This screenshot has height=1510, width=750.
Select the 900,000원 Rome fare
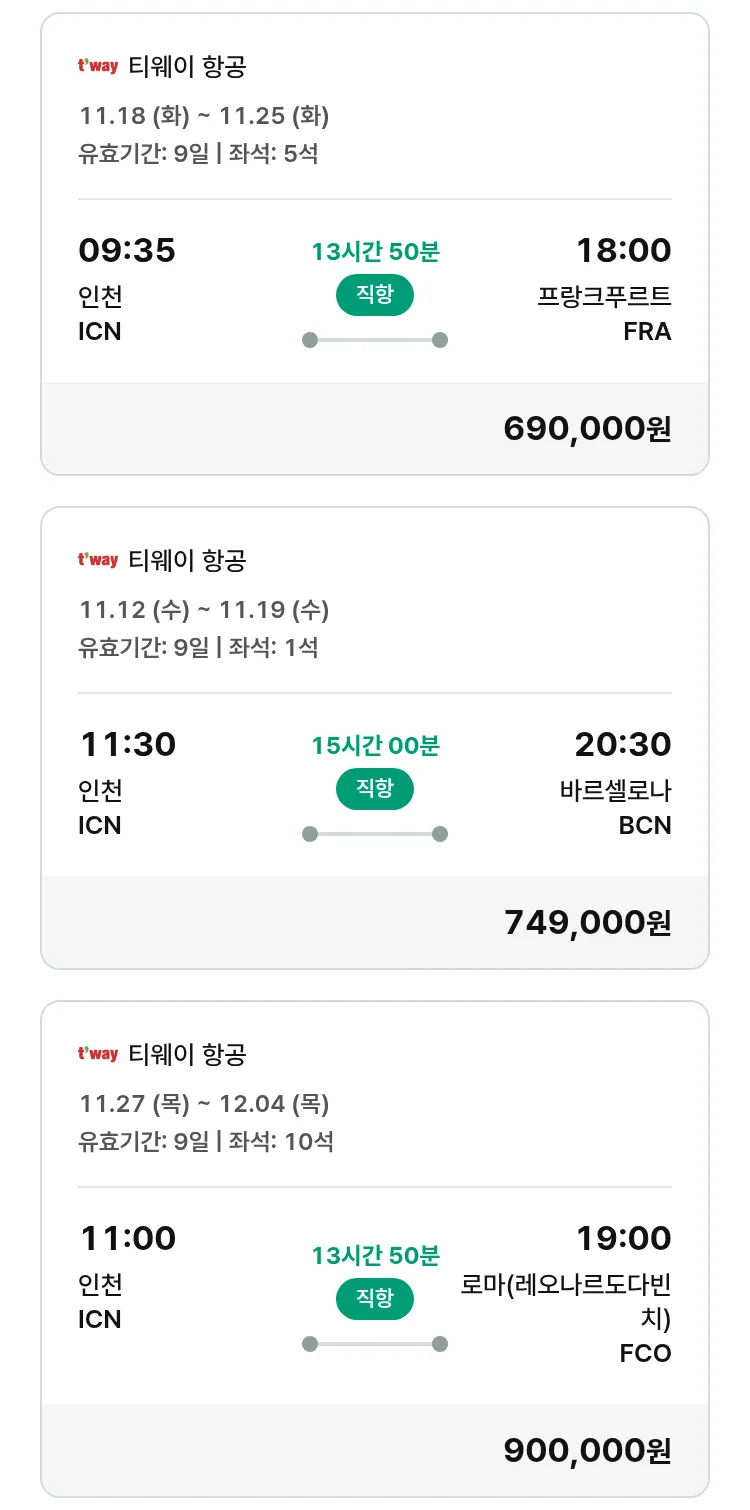coord(587,1450)
